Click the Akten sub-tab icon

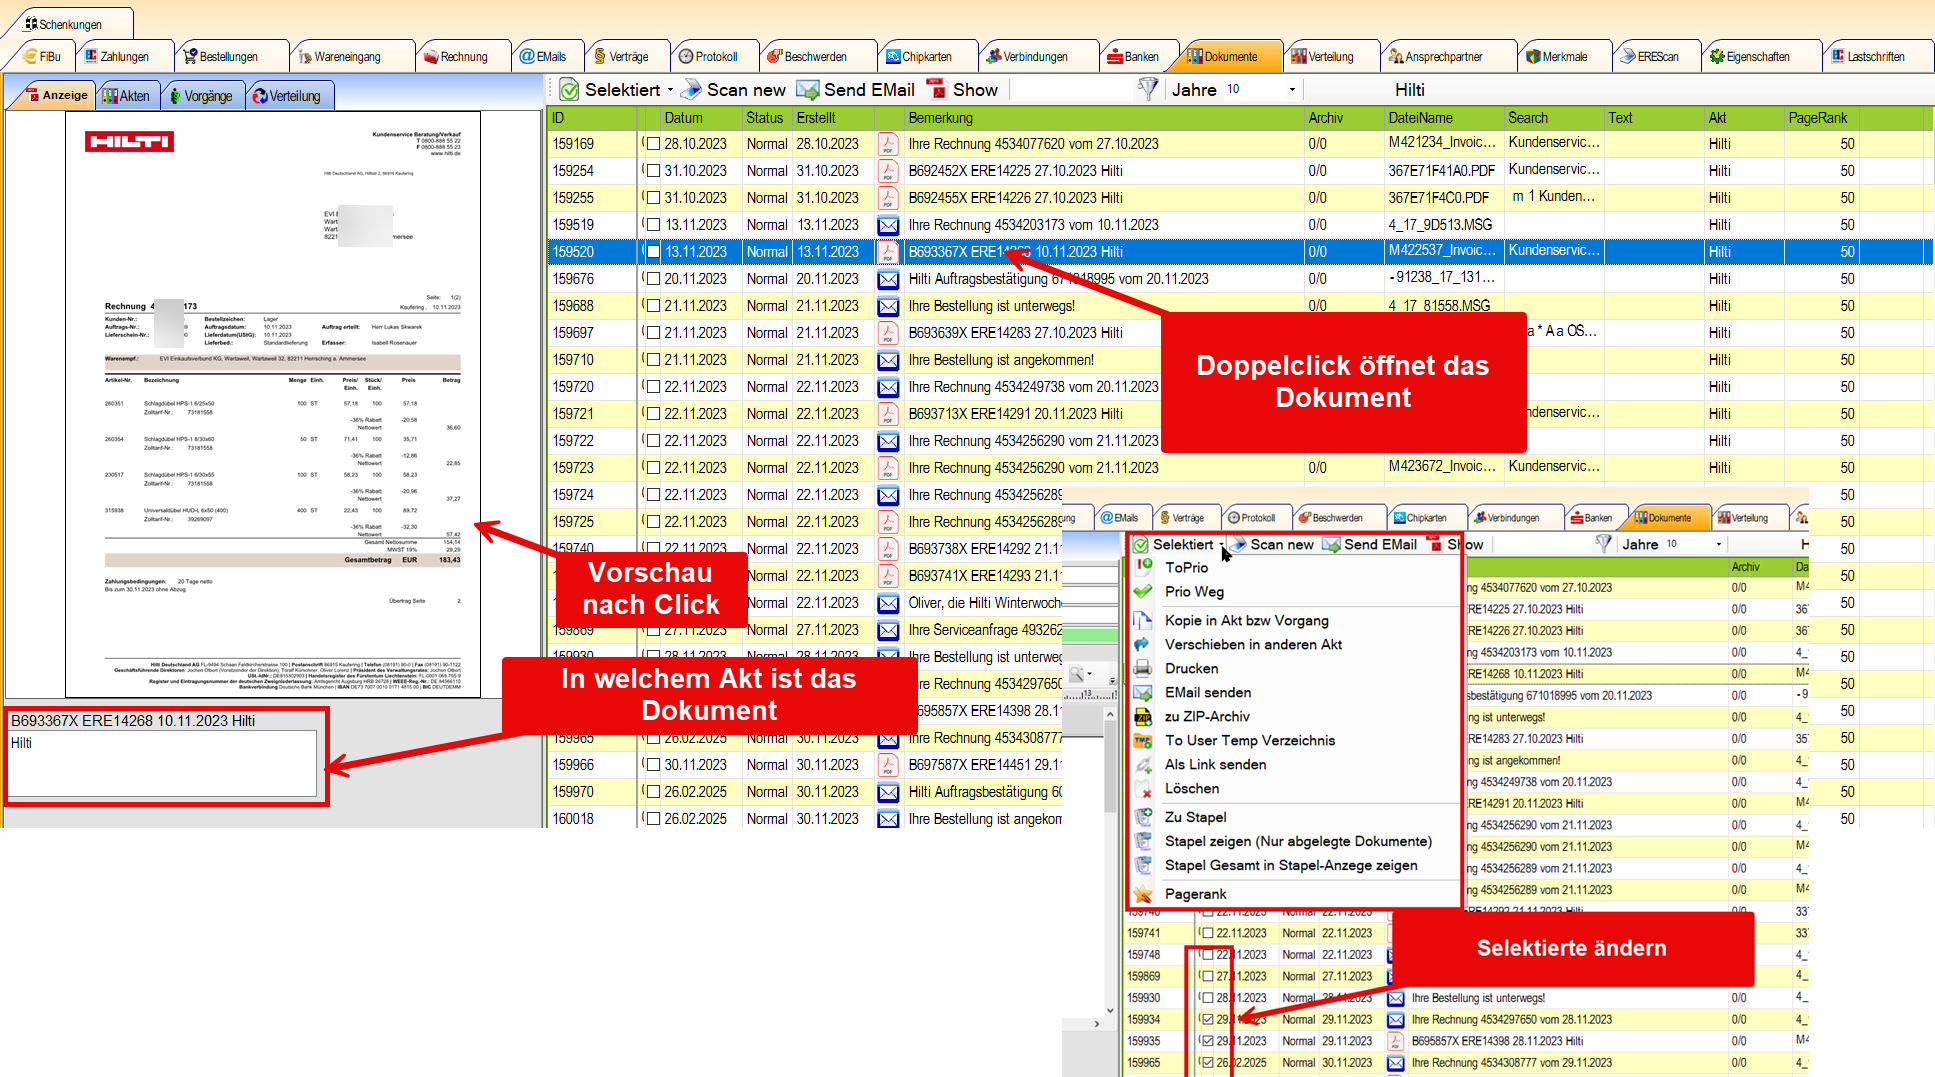pos(111,96)
